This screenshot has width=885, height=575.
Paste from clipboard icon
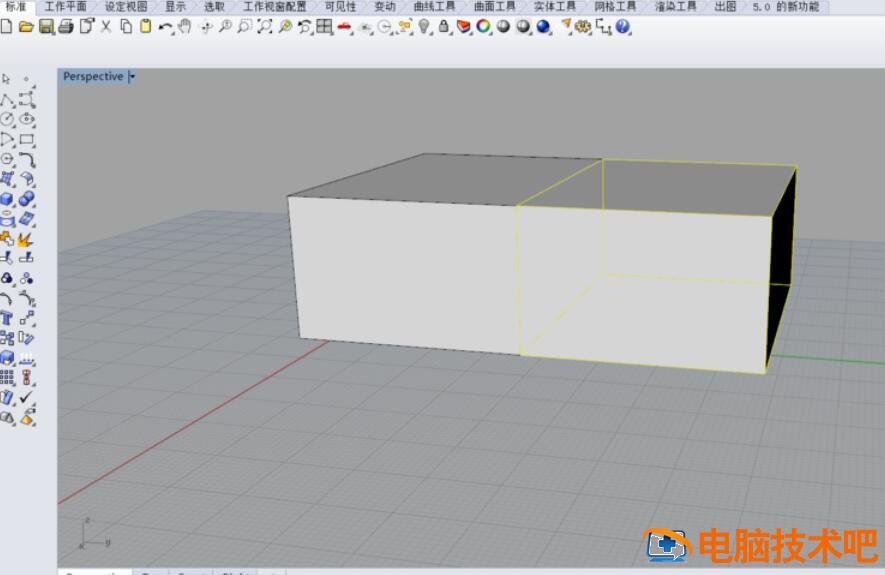[146, 27]
